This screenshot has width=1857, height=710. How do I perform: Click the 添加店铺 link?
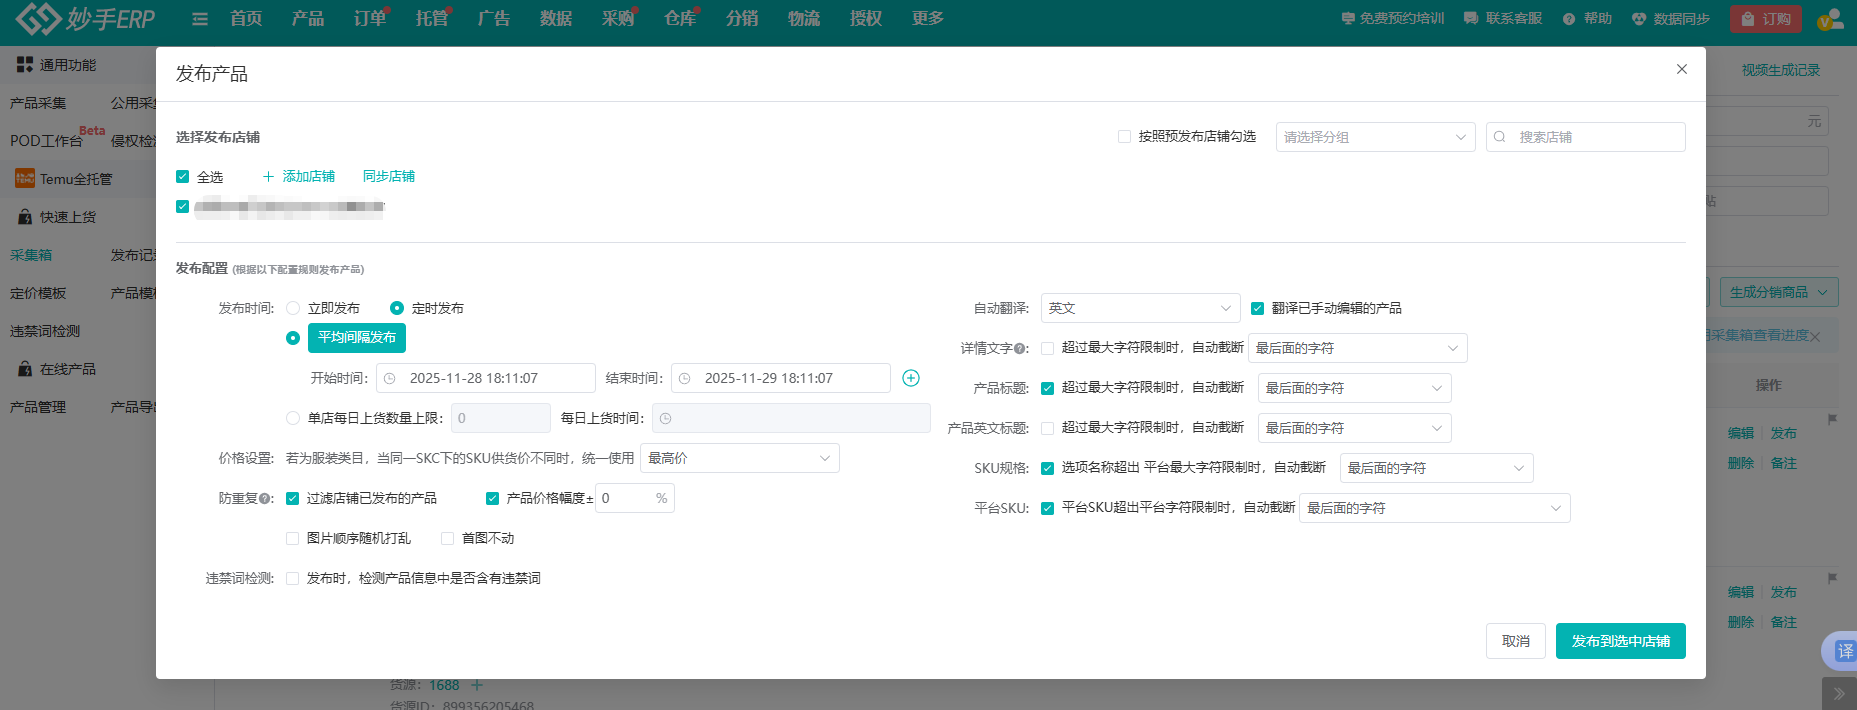pos(299,177)
